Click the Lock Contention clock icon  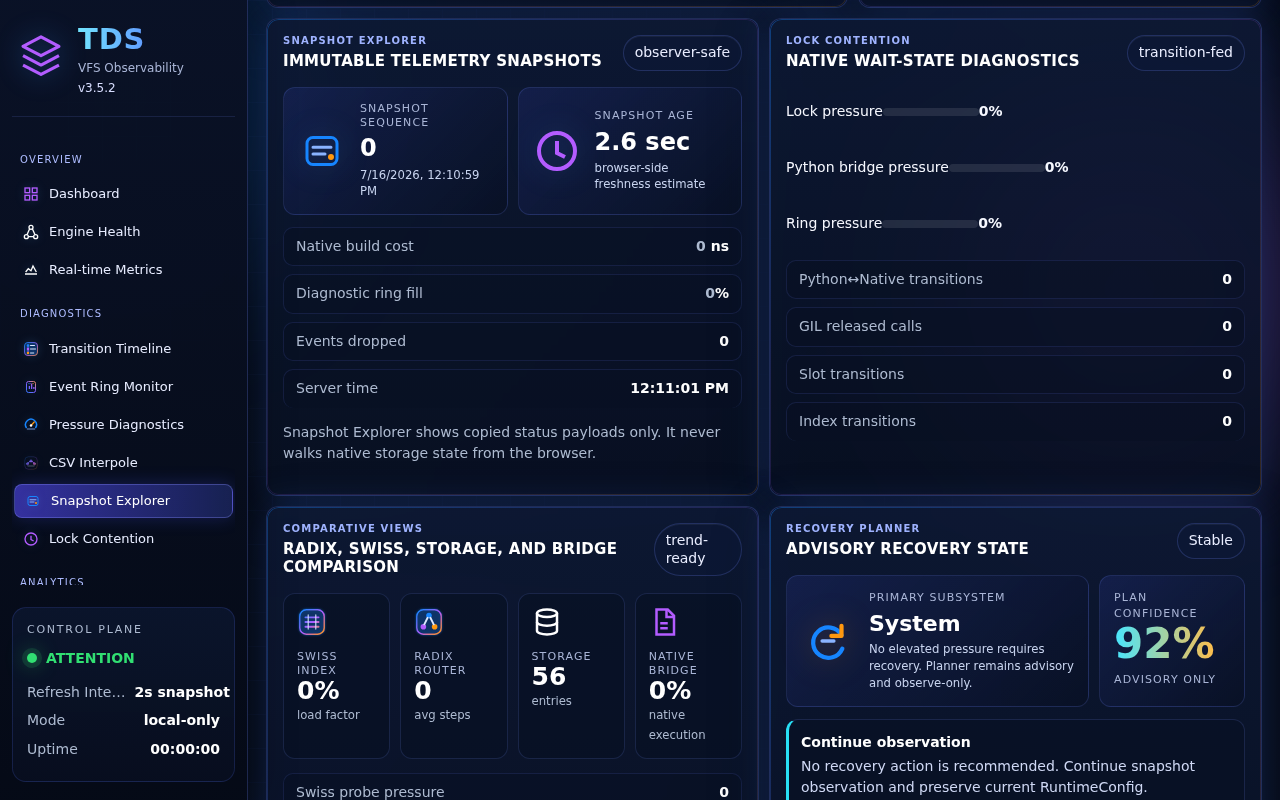(x=31, y=539)
